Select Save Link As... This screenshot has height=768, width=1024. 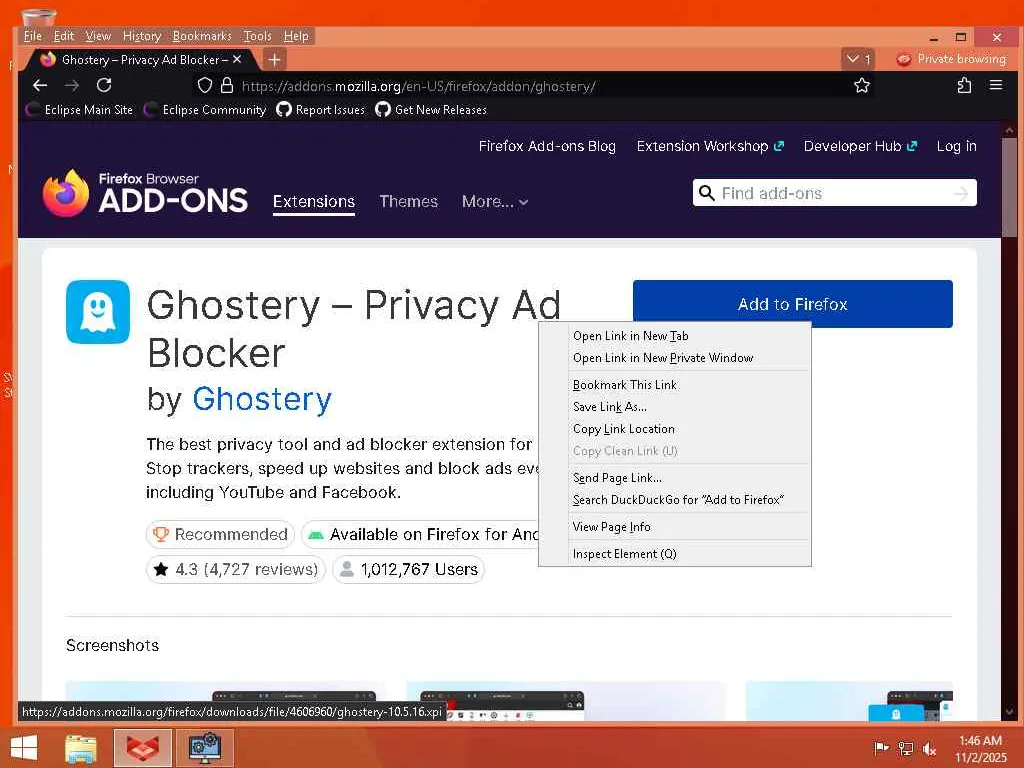click(675, 407)
